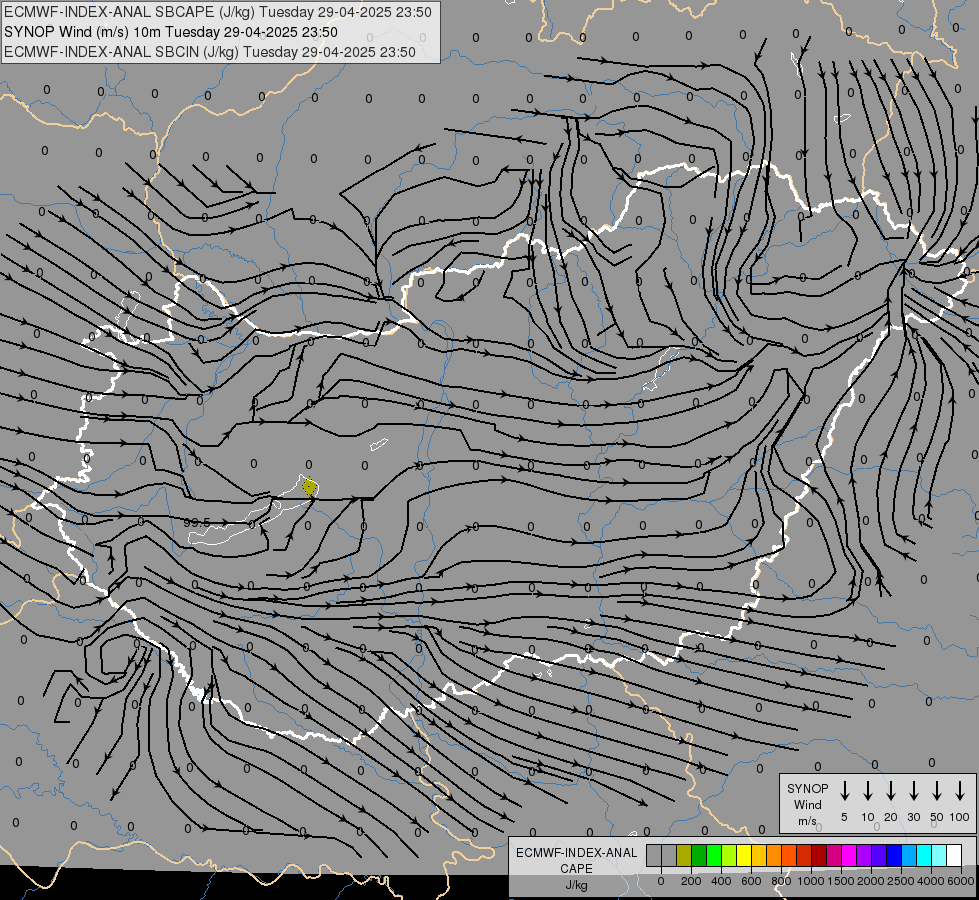This screenshot has height=900, width=979.
Task: Click the wind legend arrow above 30
Action: (913, 791)
